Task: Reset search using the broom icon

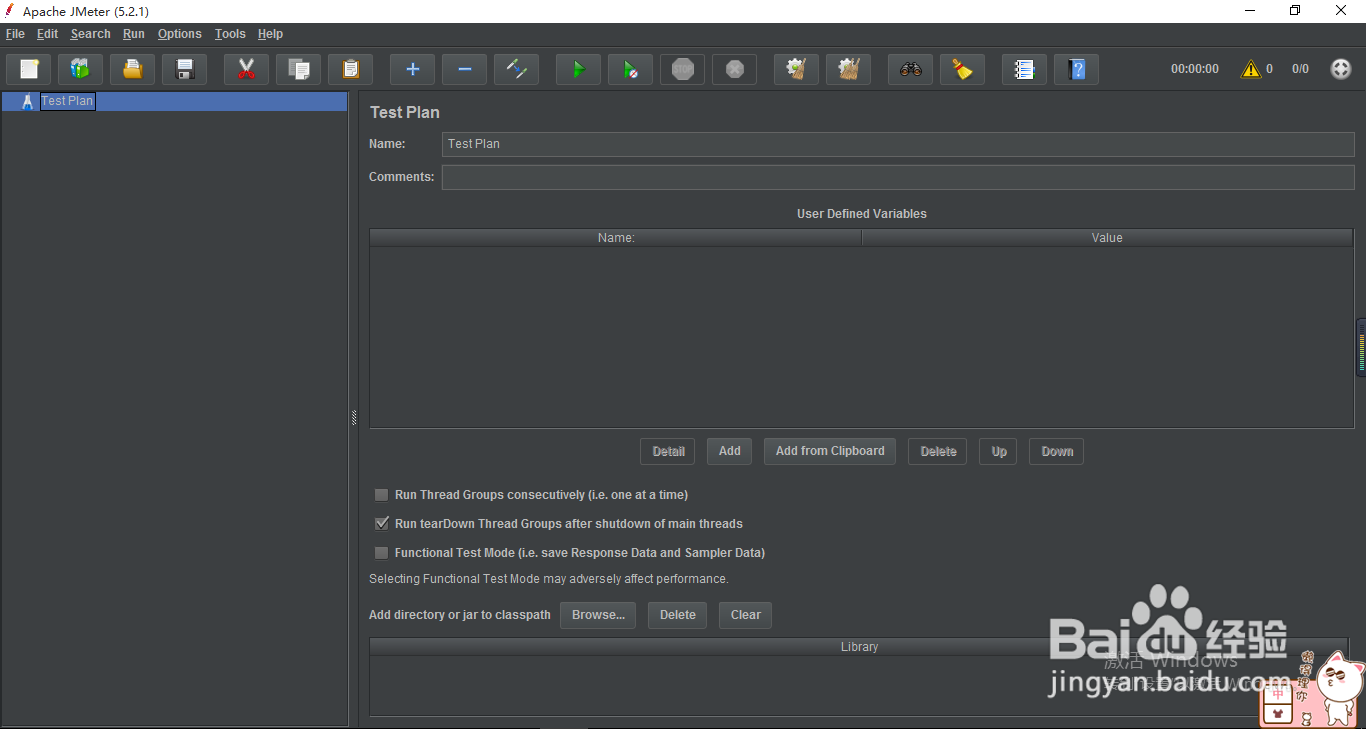Action: [x=963, y=69]
